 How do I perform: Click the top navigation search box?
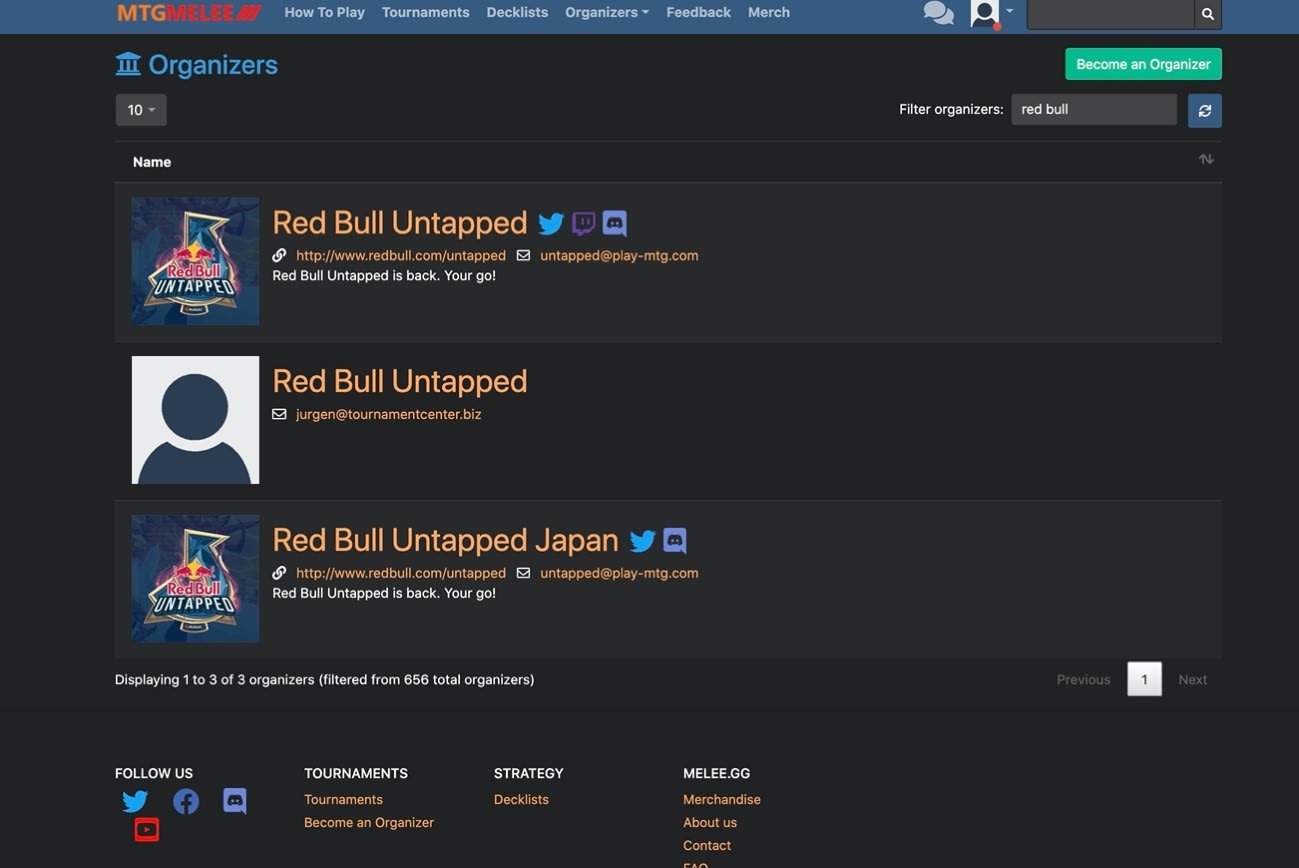[x=1111, y=14]
